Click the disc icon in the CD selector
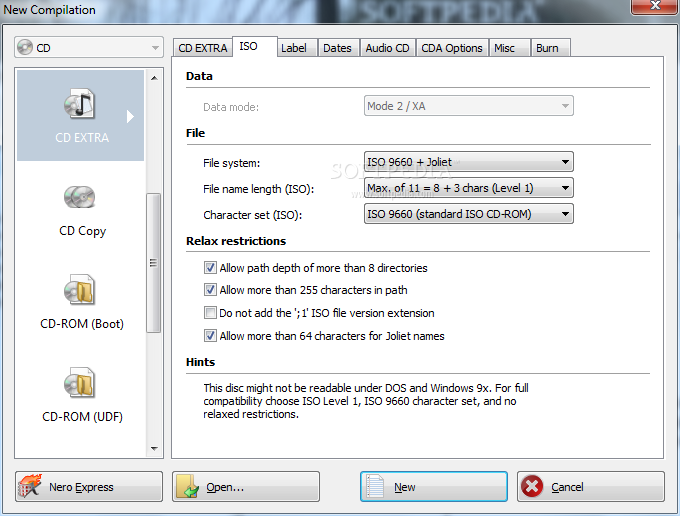This screenshot has height=516, width=680. pos(25,47)
